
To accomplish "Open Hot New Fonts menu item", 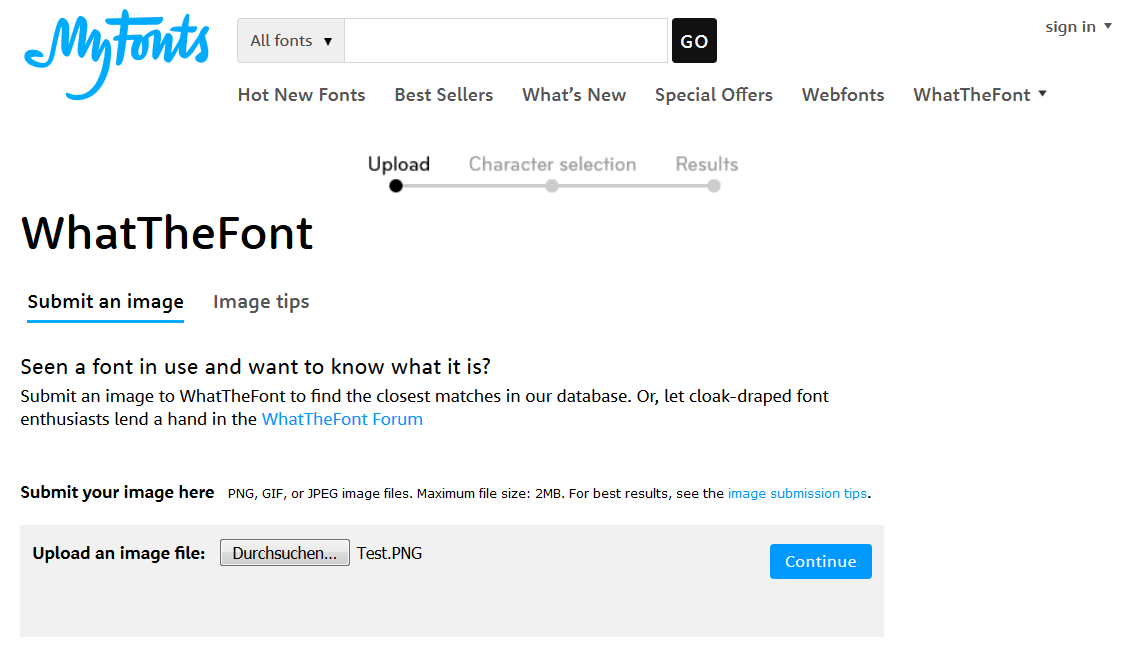I will [x=302, y=95].
